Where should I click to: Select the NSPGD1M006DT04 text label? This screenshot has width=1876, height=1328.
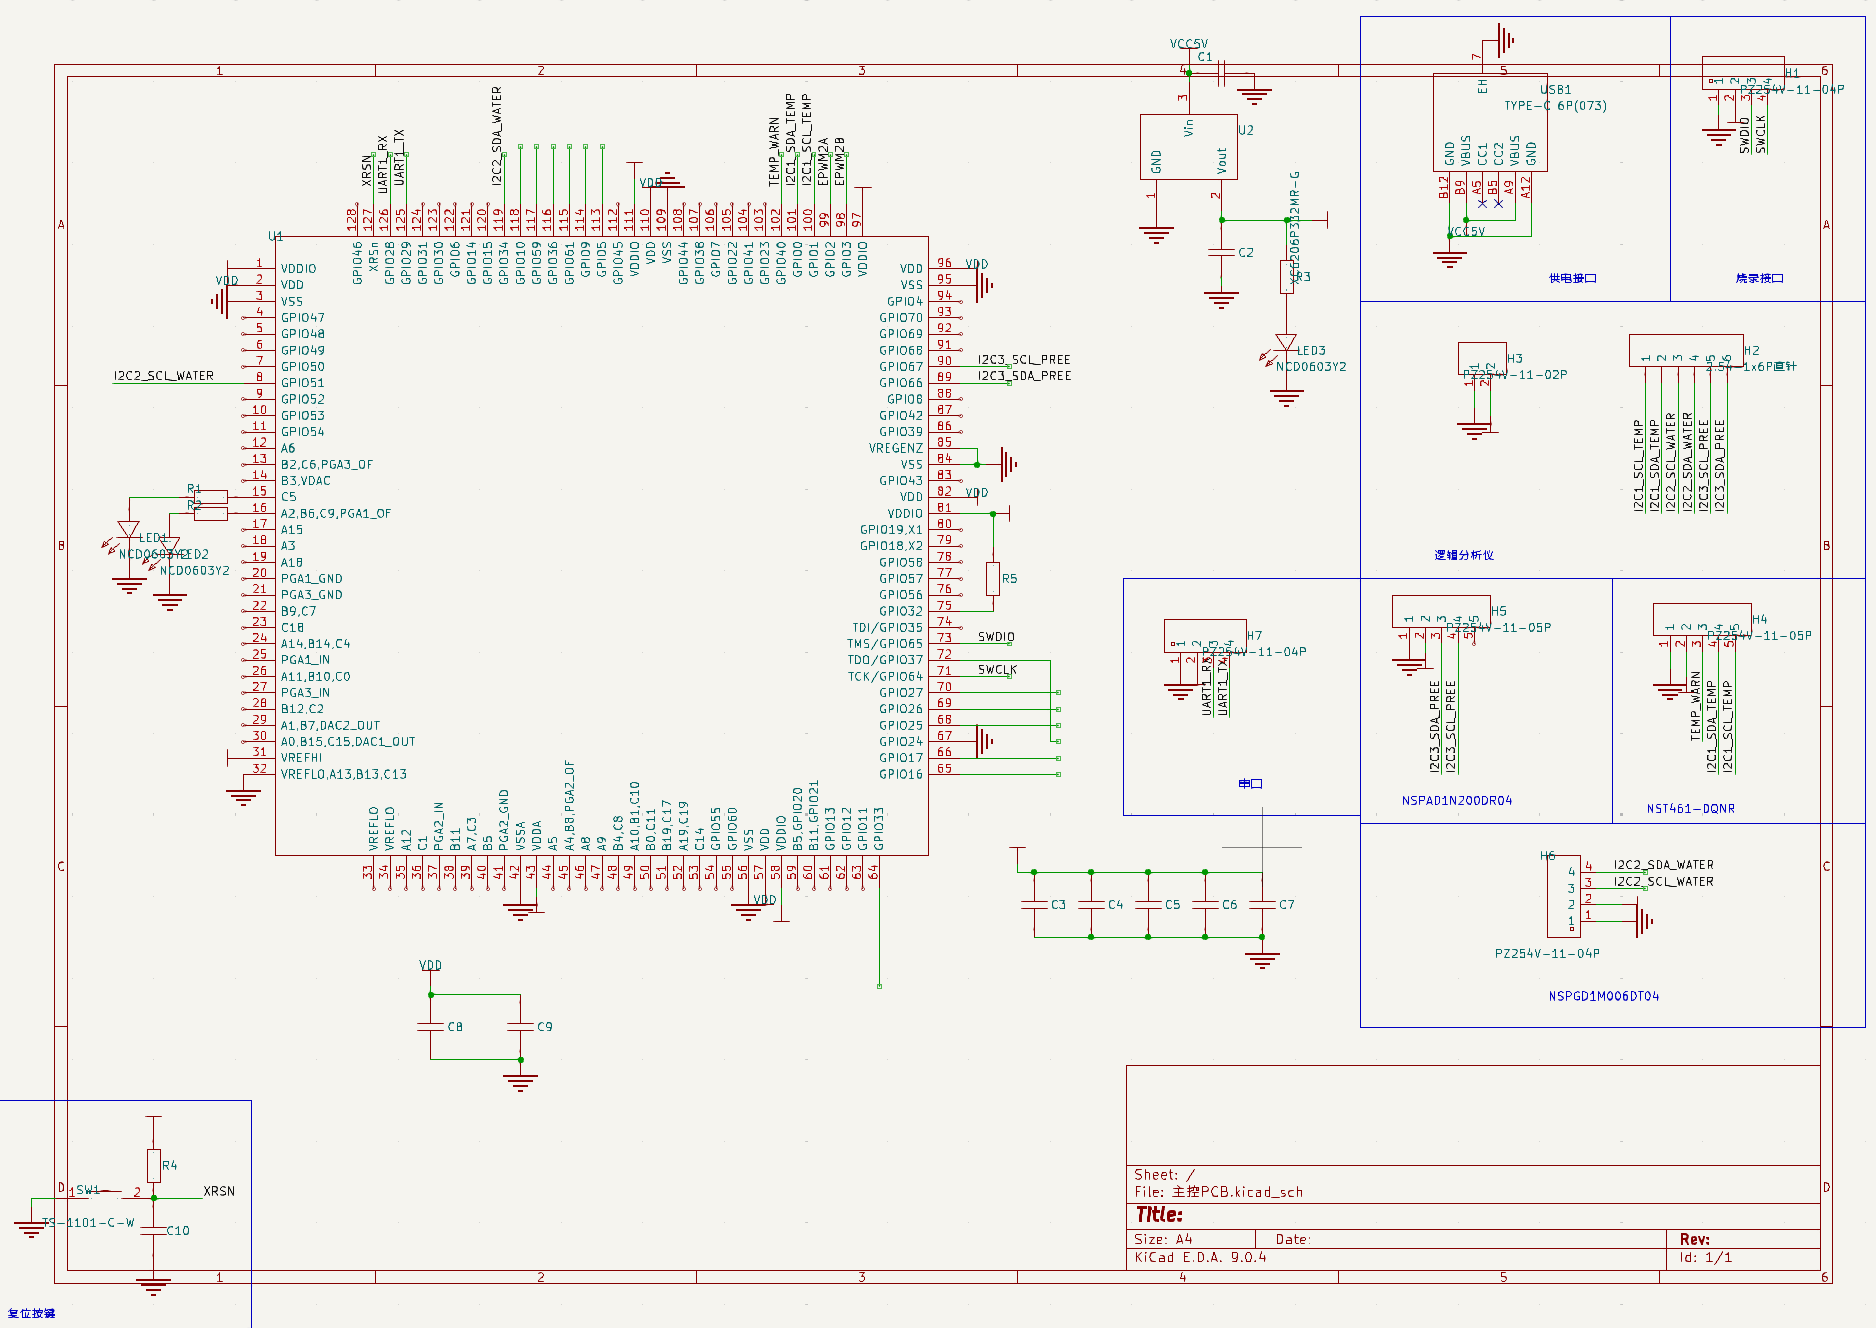click(1603, 996)
